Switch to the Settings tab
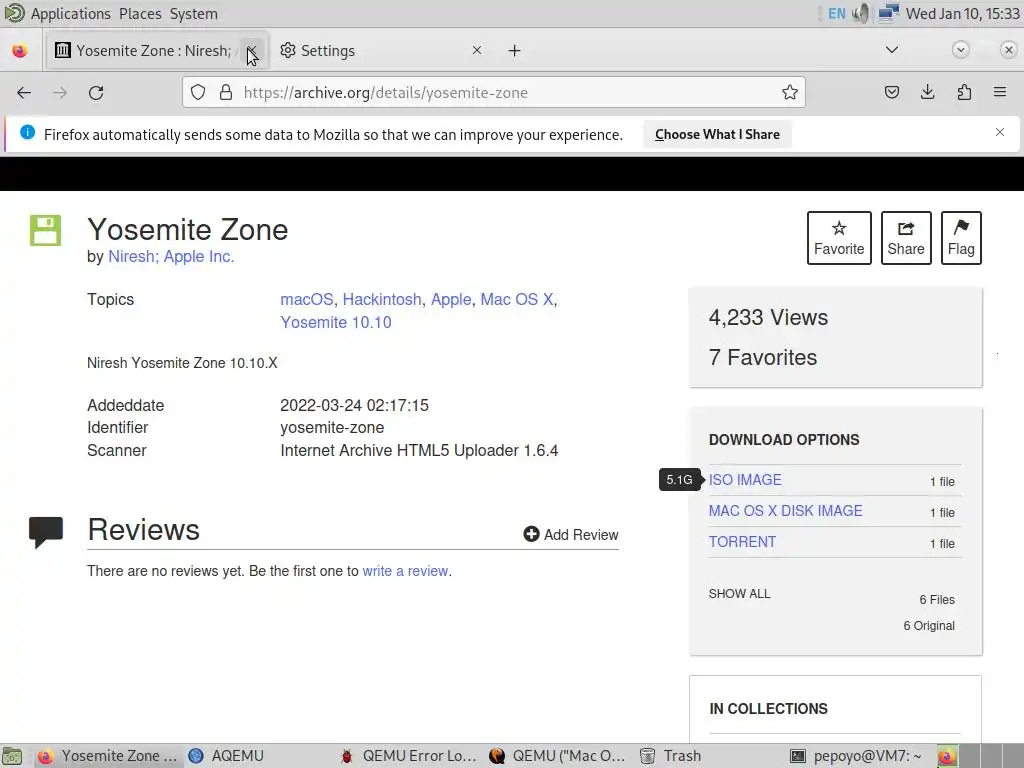Image resolution: width=1024 pixels, height=768 pixels. click(382, 50)
